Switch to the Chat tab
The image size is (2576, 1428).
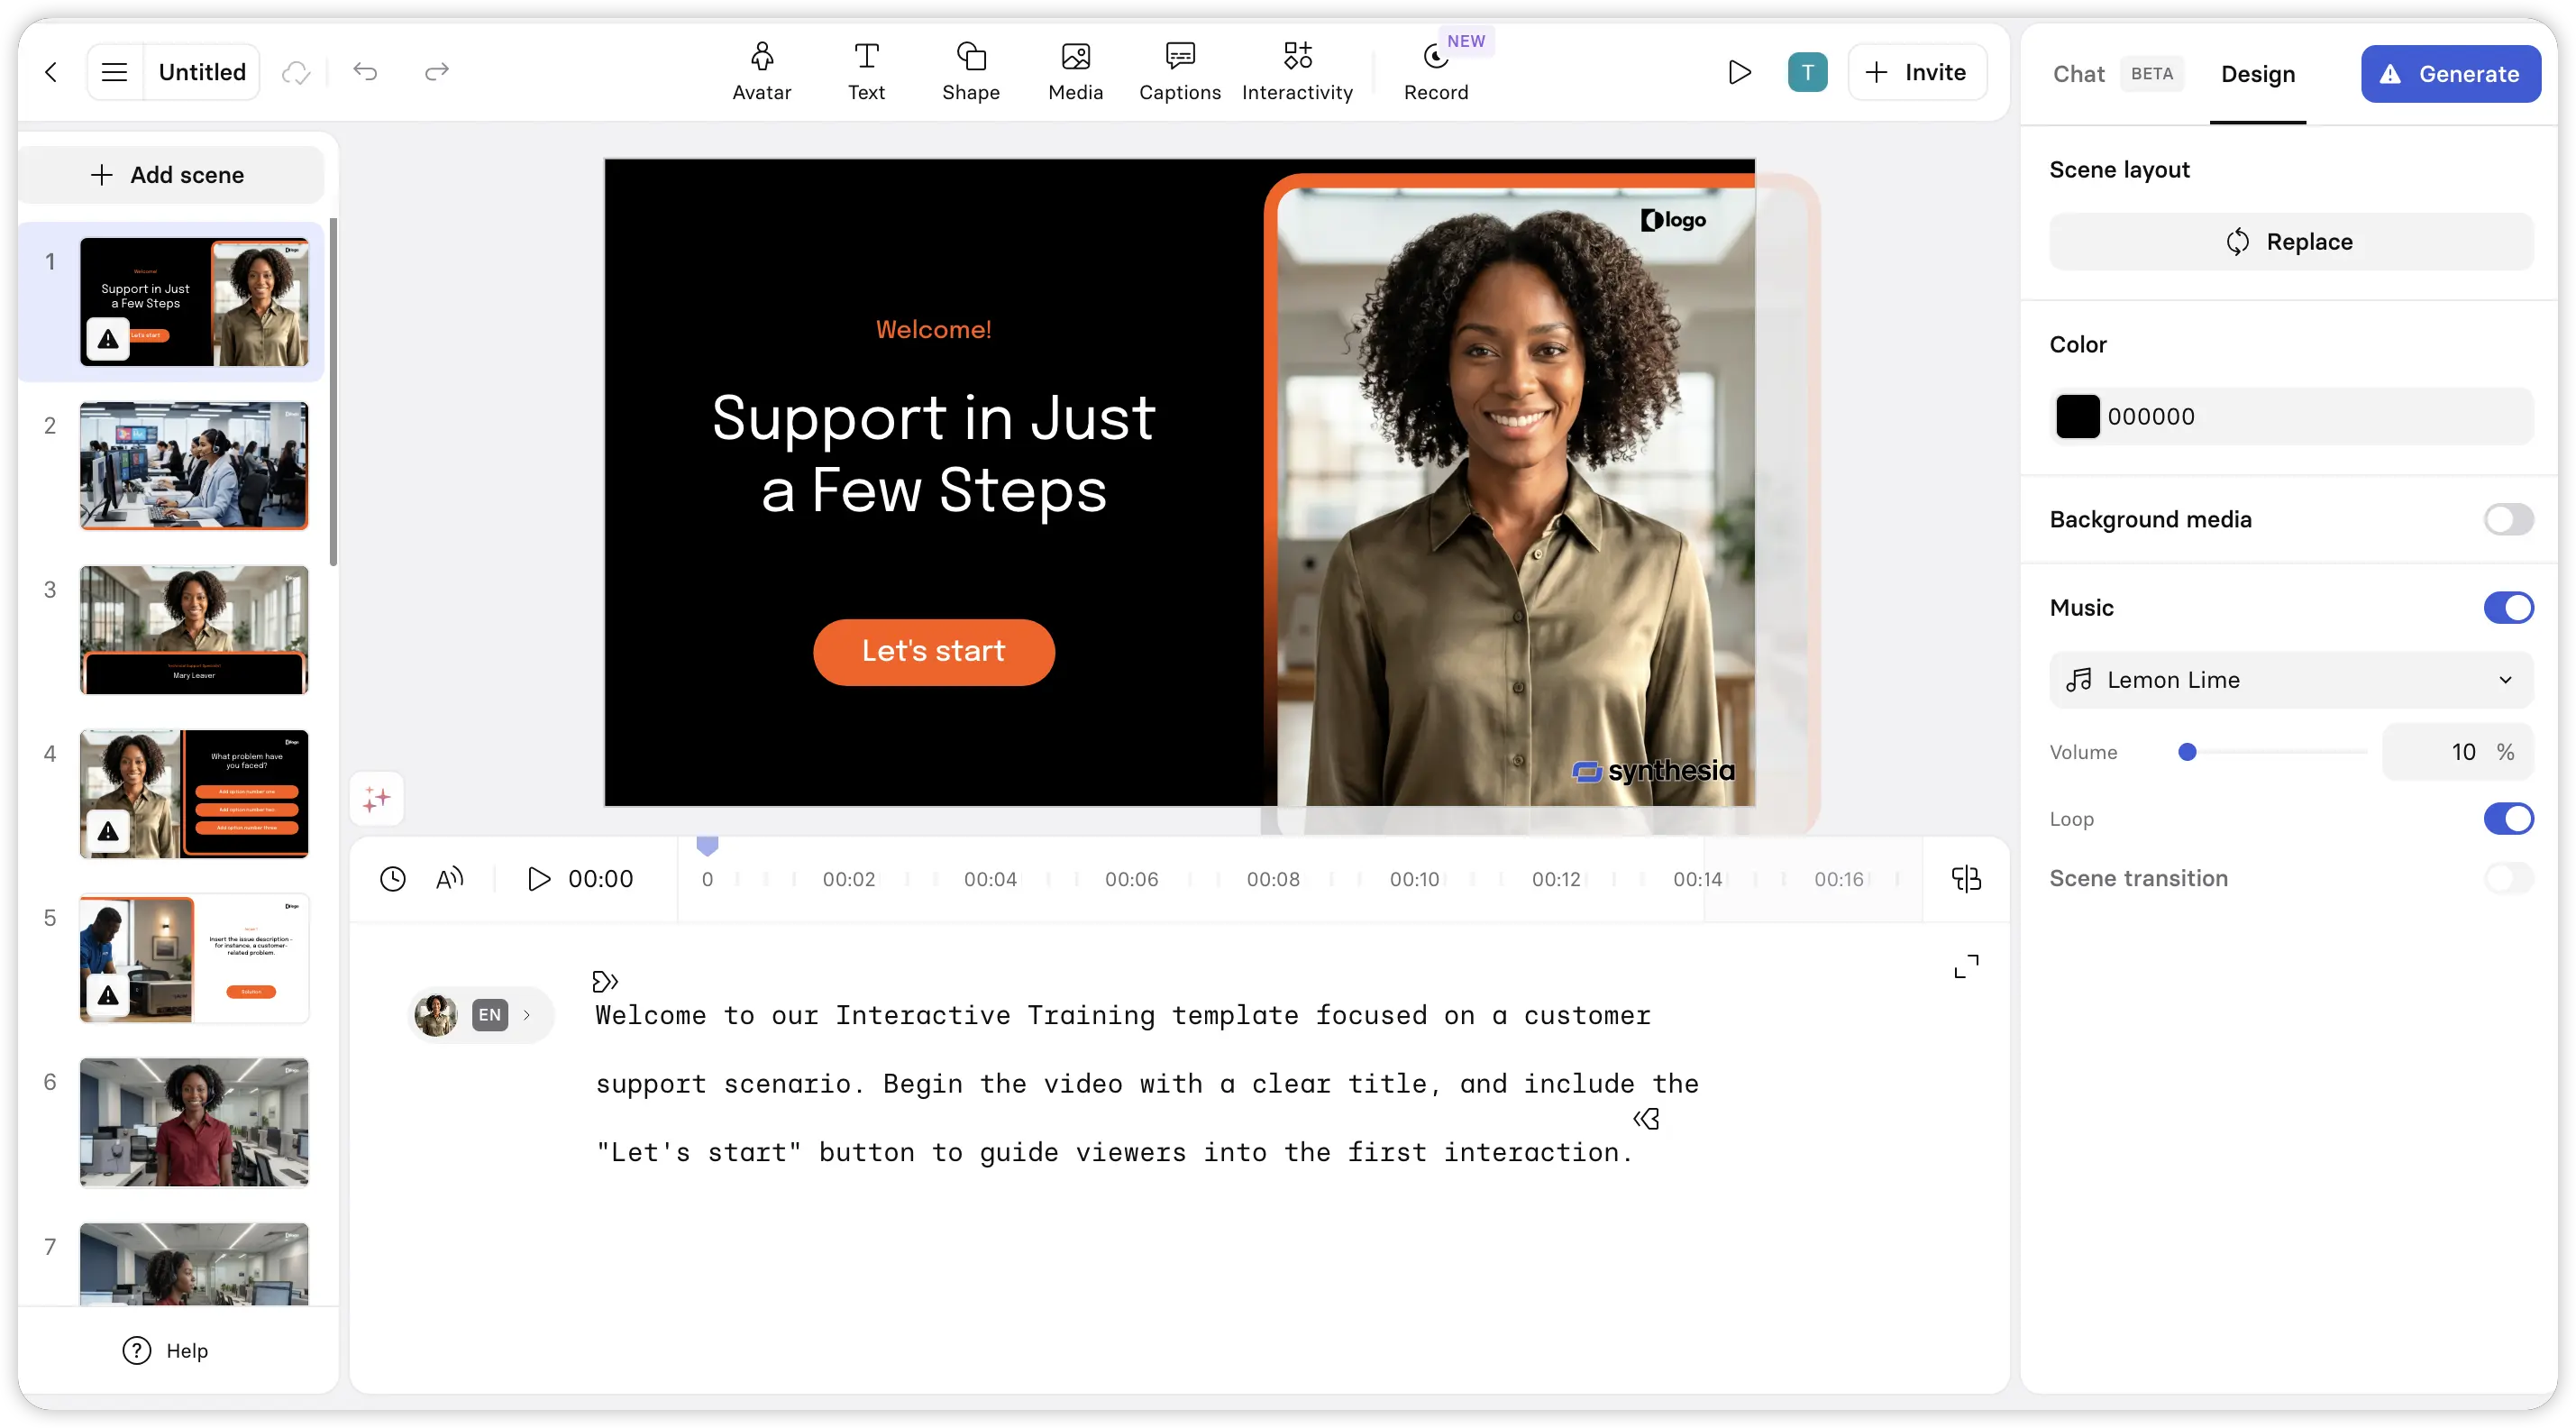2078,74
